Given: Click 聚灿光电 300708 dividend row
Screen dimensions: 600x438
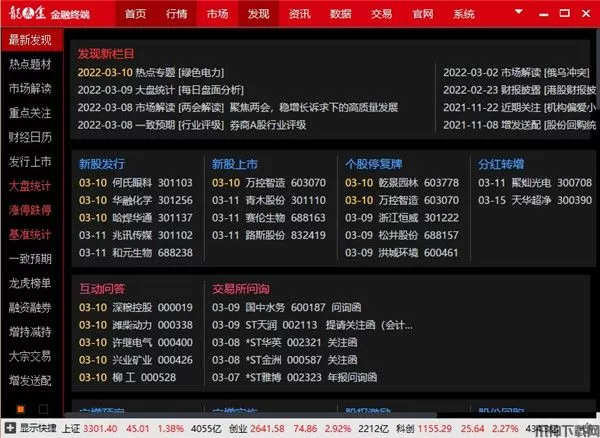Looking at the screenshot, I should [535, 183].
